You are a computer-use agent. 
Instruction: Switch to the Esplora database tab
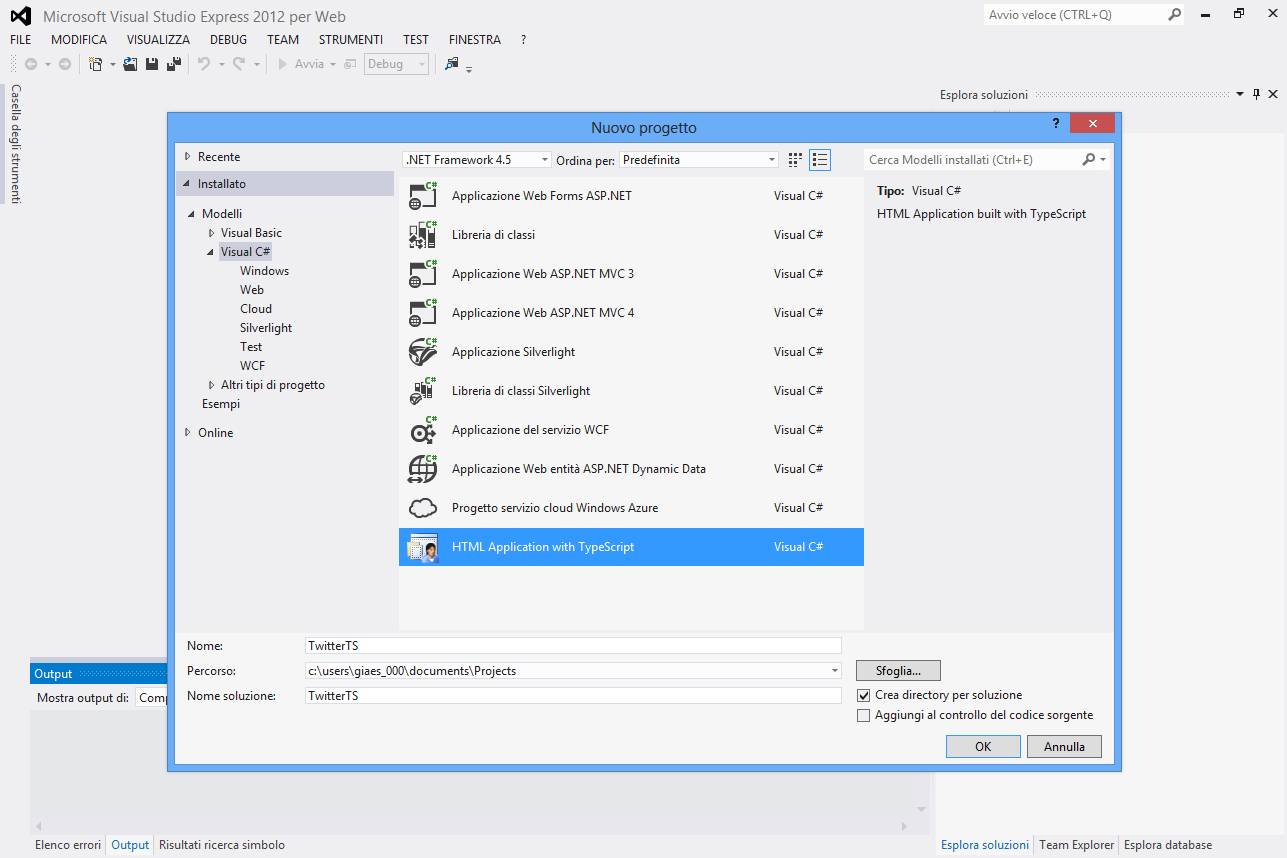[x=1168, y=845]
